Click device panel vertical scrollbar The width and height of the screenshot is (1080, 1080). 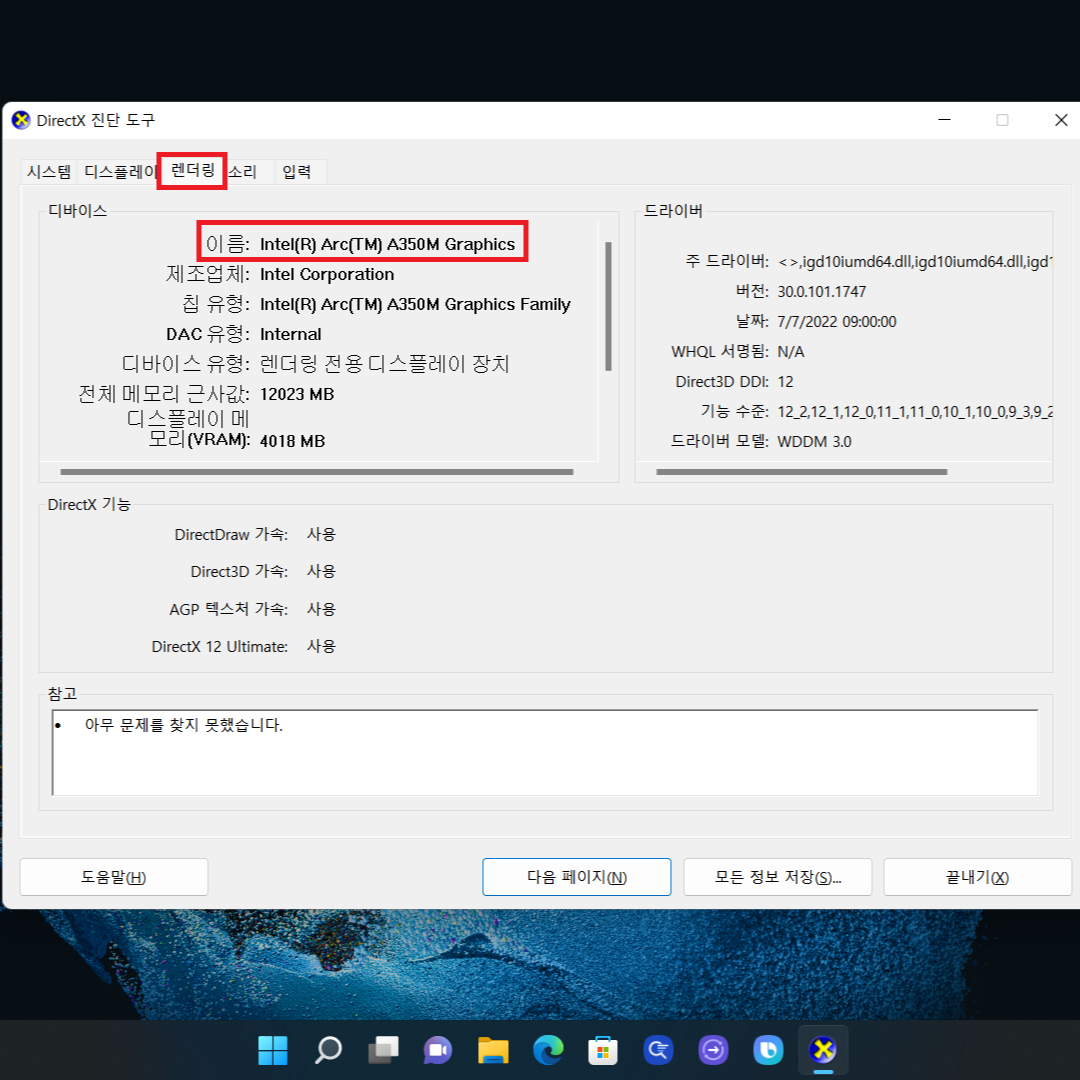(608, 307)
